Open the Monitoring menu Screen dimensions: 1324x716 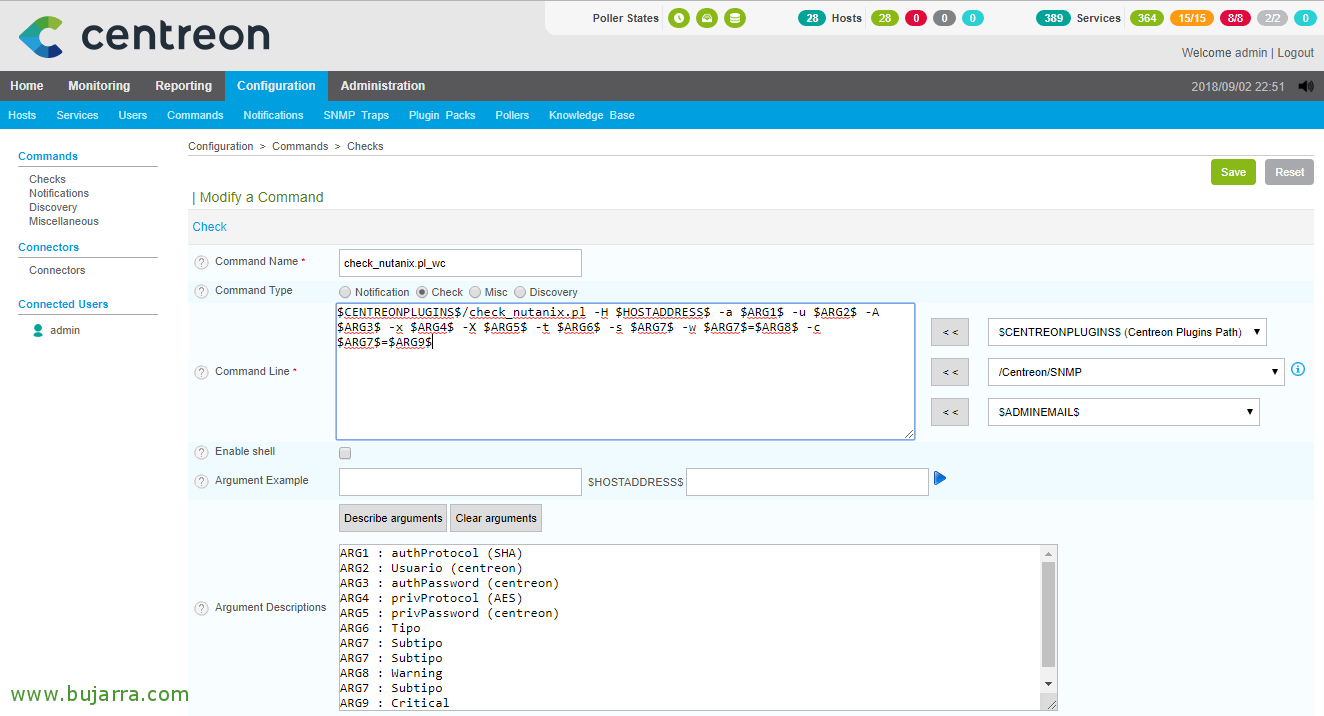(x=99, y=86)
